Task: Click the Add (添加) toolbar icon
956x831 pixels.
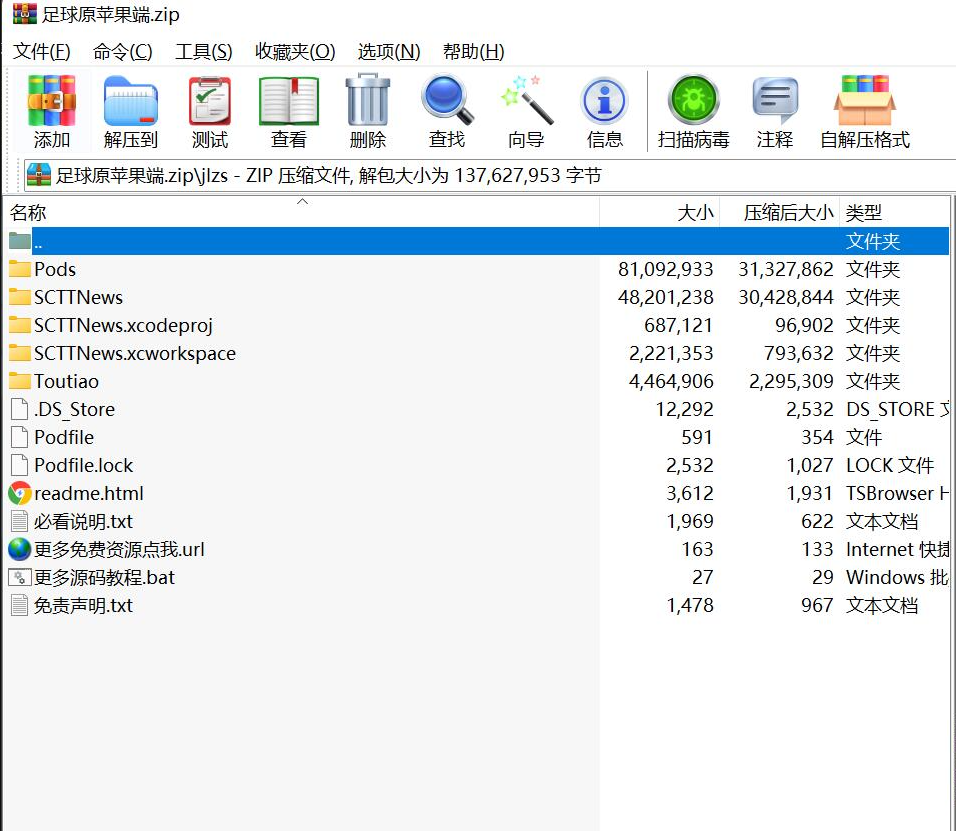Action: click(52, 112)
